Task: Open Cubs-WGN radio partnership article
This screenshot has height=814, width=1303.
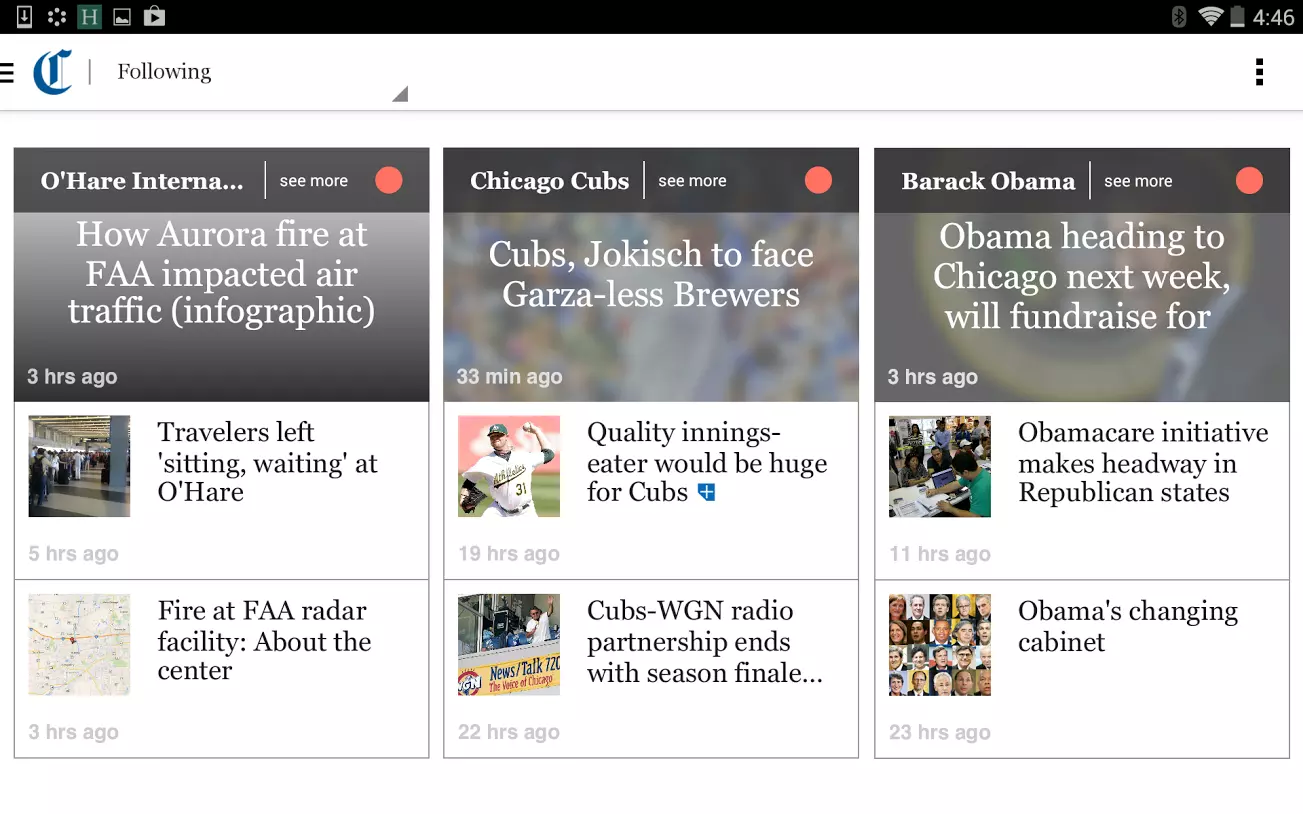Action: tap(705, 641)
